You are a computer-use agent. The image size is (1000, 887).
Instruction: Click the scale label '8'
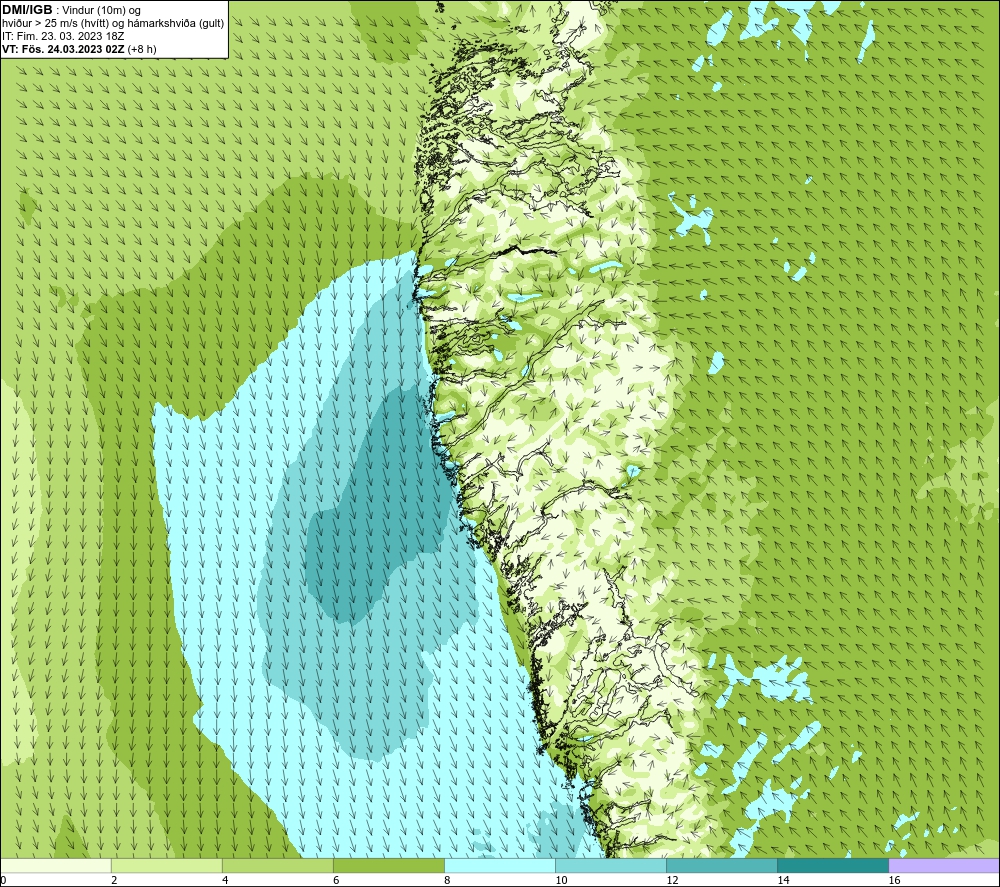447,880
